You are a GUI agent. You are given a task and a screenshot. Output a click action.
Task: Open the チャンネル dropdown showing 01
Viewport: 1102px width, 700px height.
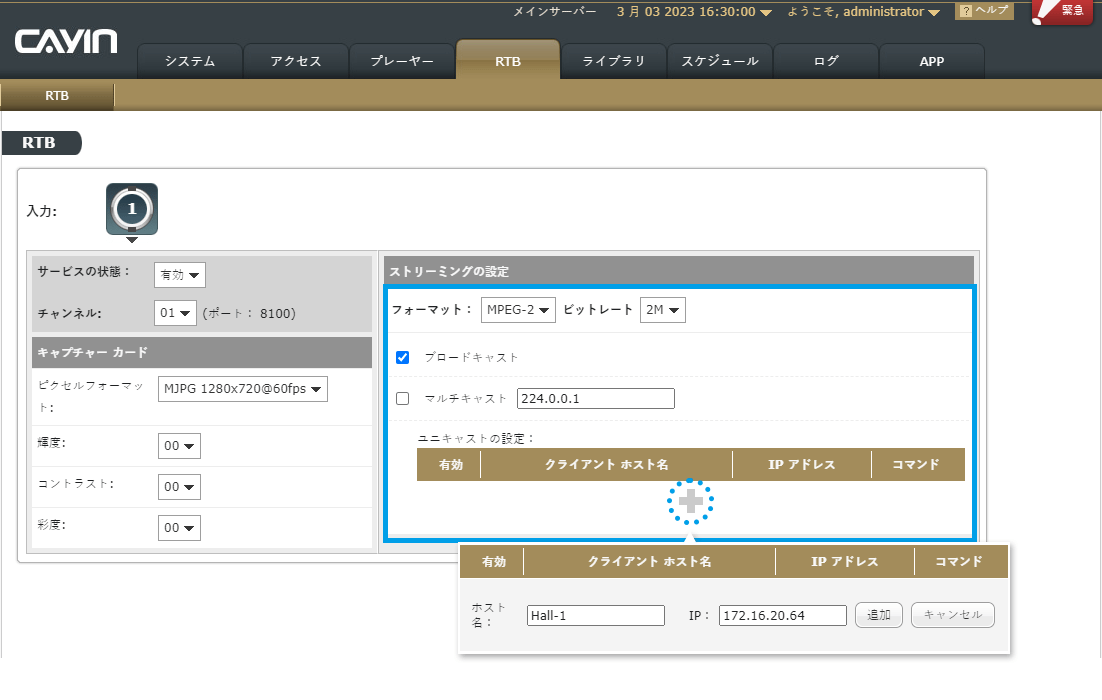pyautogui.click(x=175, y=313)
